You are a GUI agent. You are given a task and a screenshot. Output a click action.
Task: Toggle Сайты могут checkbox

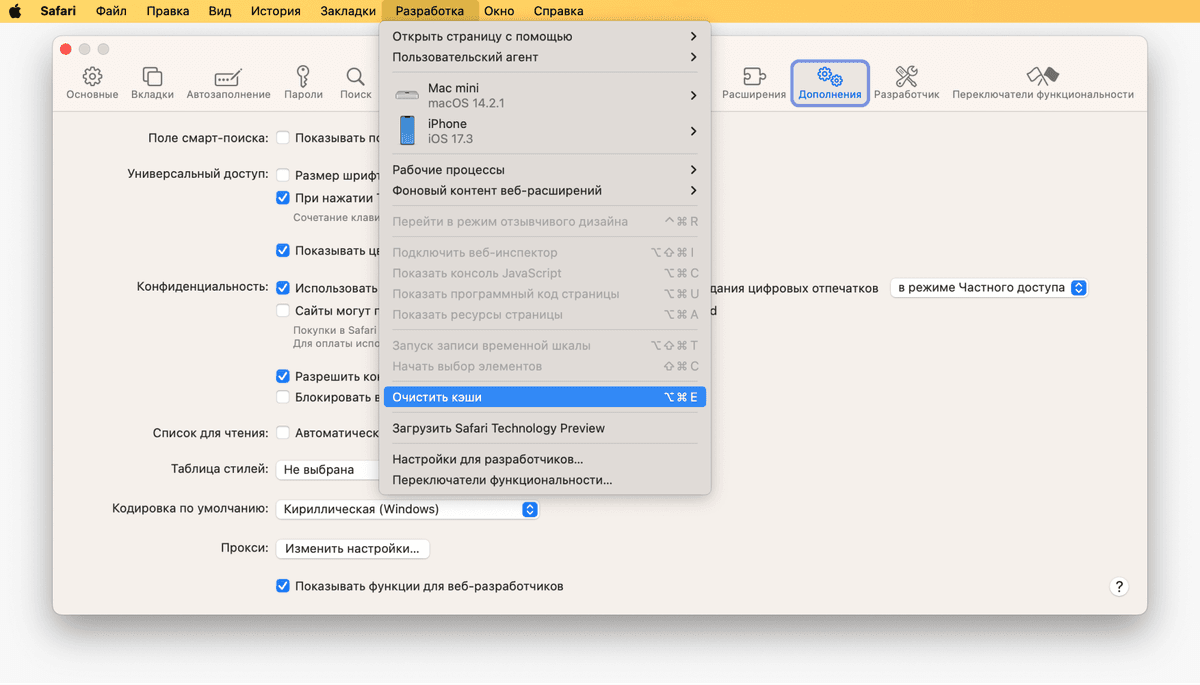click(x=283, y=311)
